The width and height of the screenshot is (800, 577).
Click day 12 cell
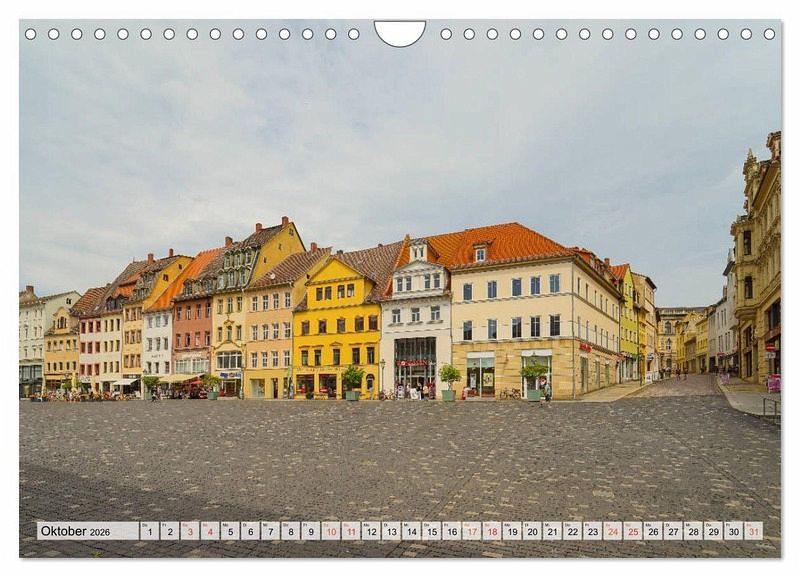pos(371,531)
